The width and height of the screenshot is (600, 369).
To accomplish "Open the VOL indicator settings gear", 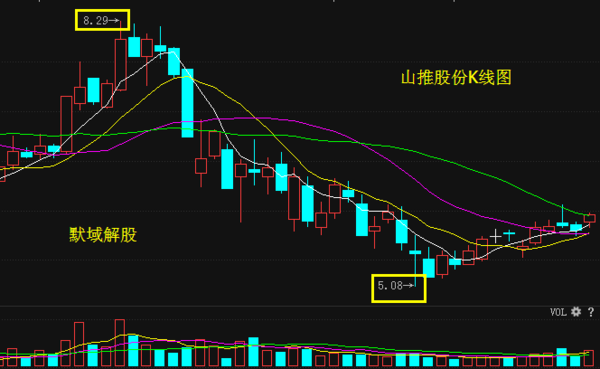I will tap(576, 312).
